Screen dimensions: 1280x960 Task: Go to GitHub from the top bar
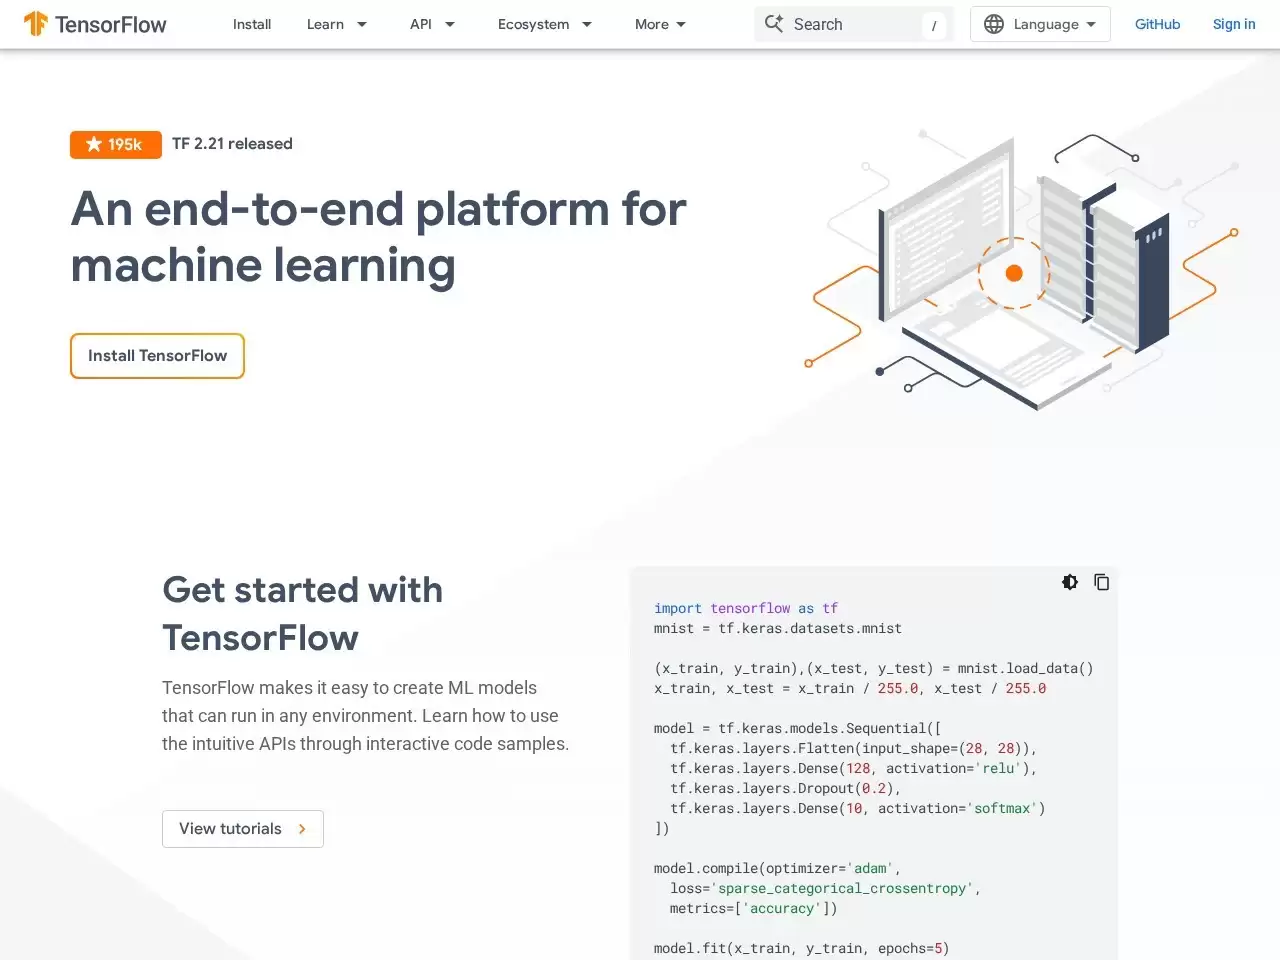tap(1157, 23)
